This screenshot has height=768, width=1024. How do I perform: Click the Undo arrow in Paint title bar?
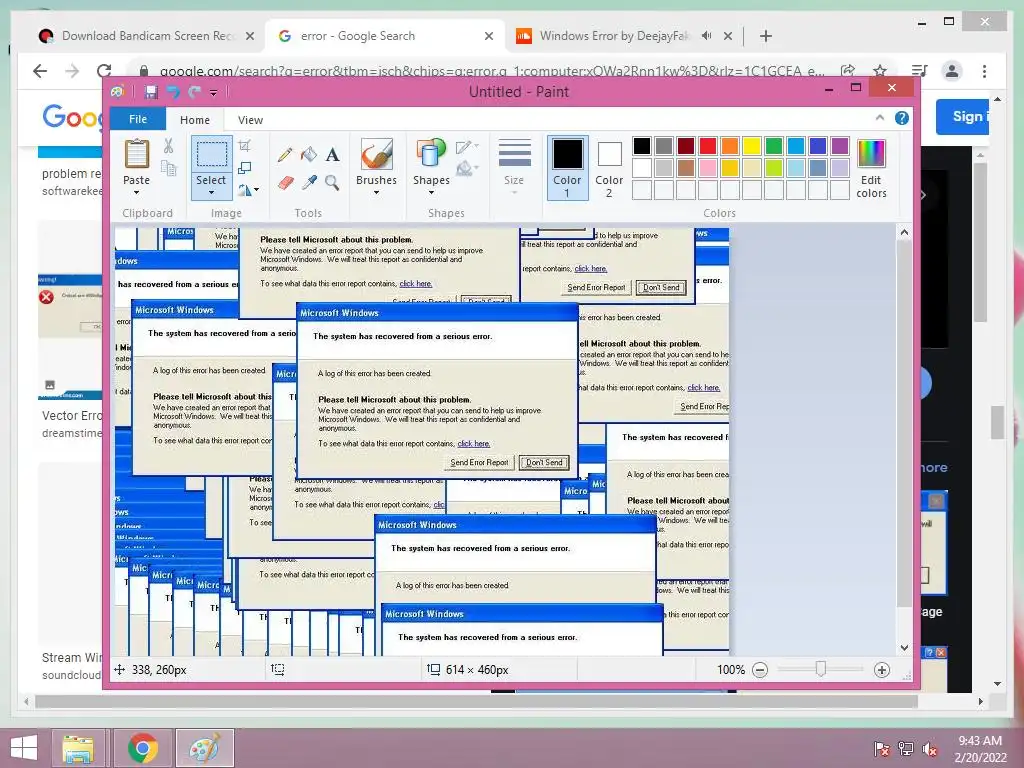173,92
